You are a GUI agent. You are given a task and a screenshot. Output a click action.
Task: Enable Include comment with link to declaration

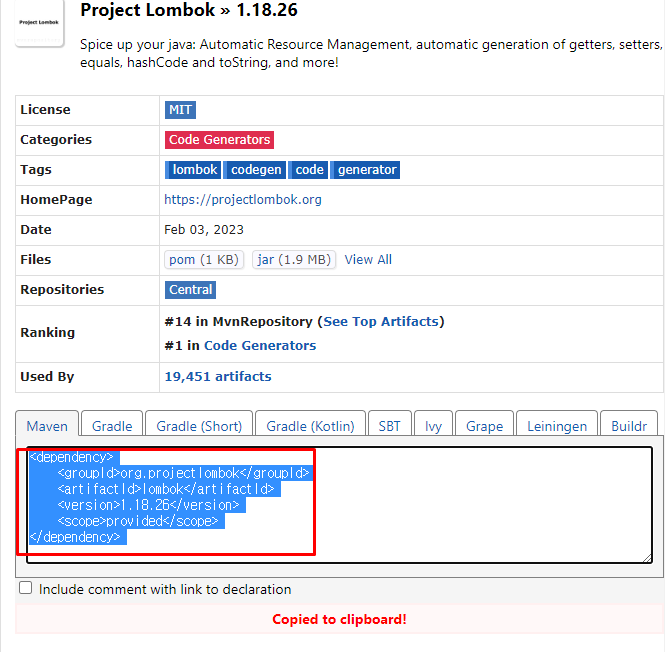coord(25,588)
